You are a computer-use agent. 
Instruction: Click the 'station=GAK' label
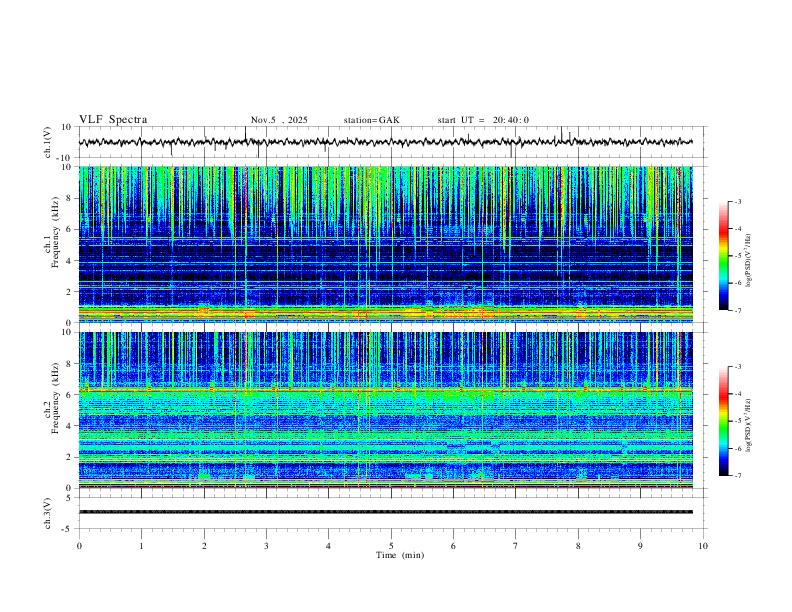tap(371, 120)
